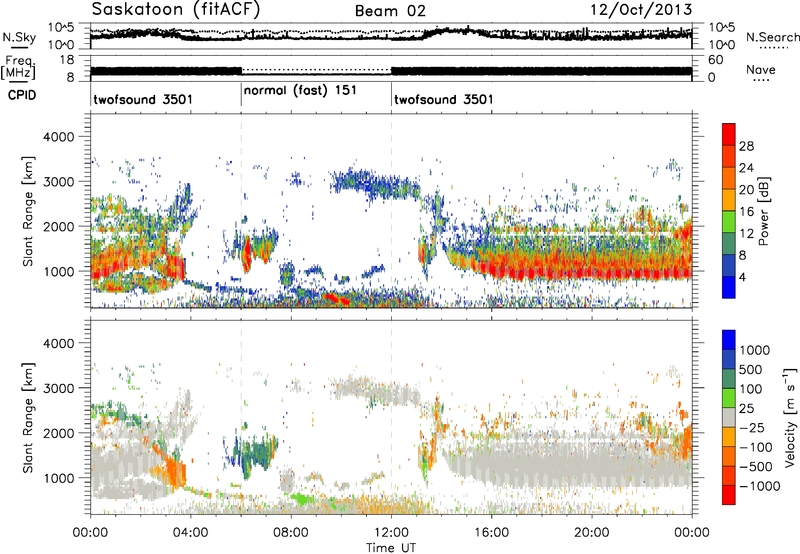Click the 'twofsound 3501' label at 12:00

pos(444,99)
